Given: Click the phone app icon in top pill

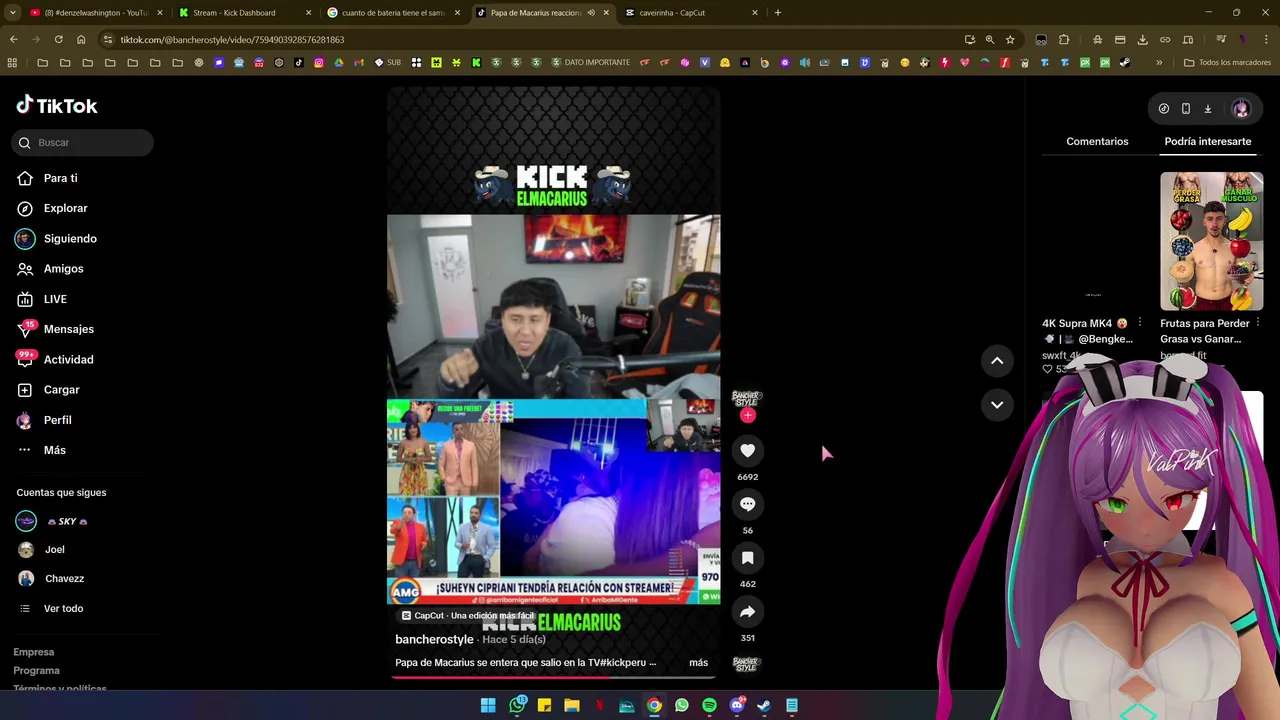Looking at the screenshot, I should [1186, 109].
